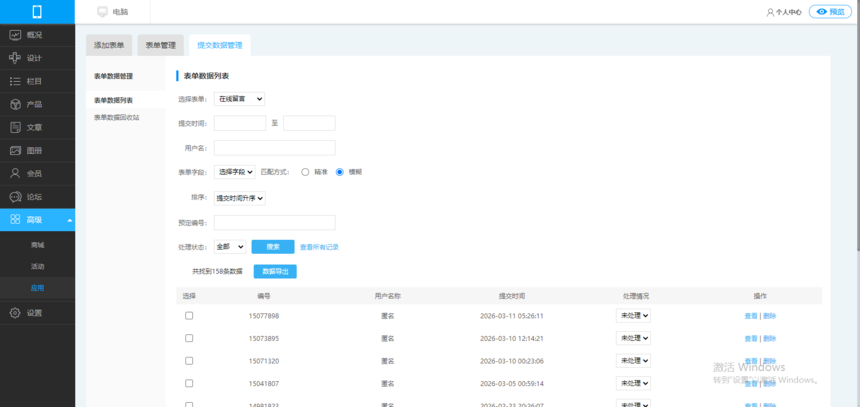This screenshot has width=860, height=407.
Task: Switch to mobile view phone icon
Action: point(37,12)
